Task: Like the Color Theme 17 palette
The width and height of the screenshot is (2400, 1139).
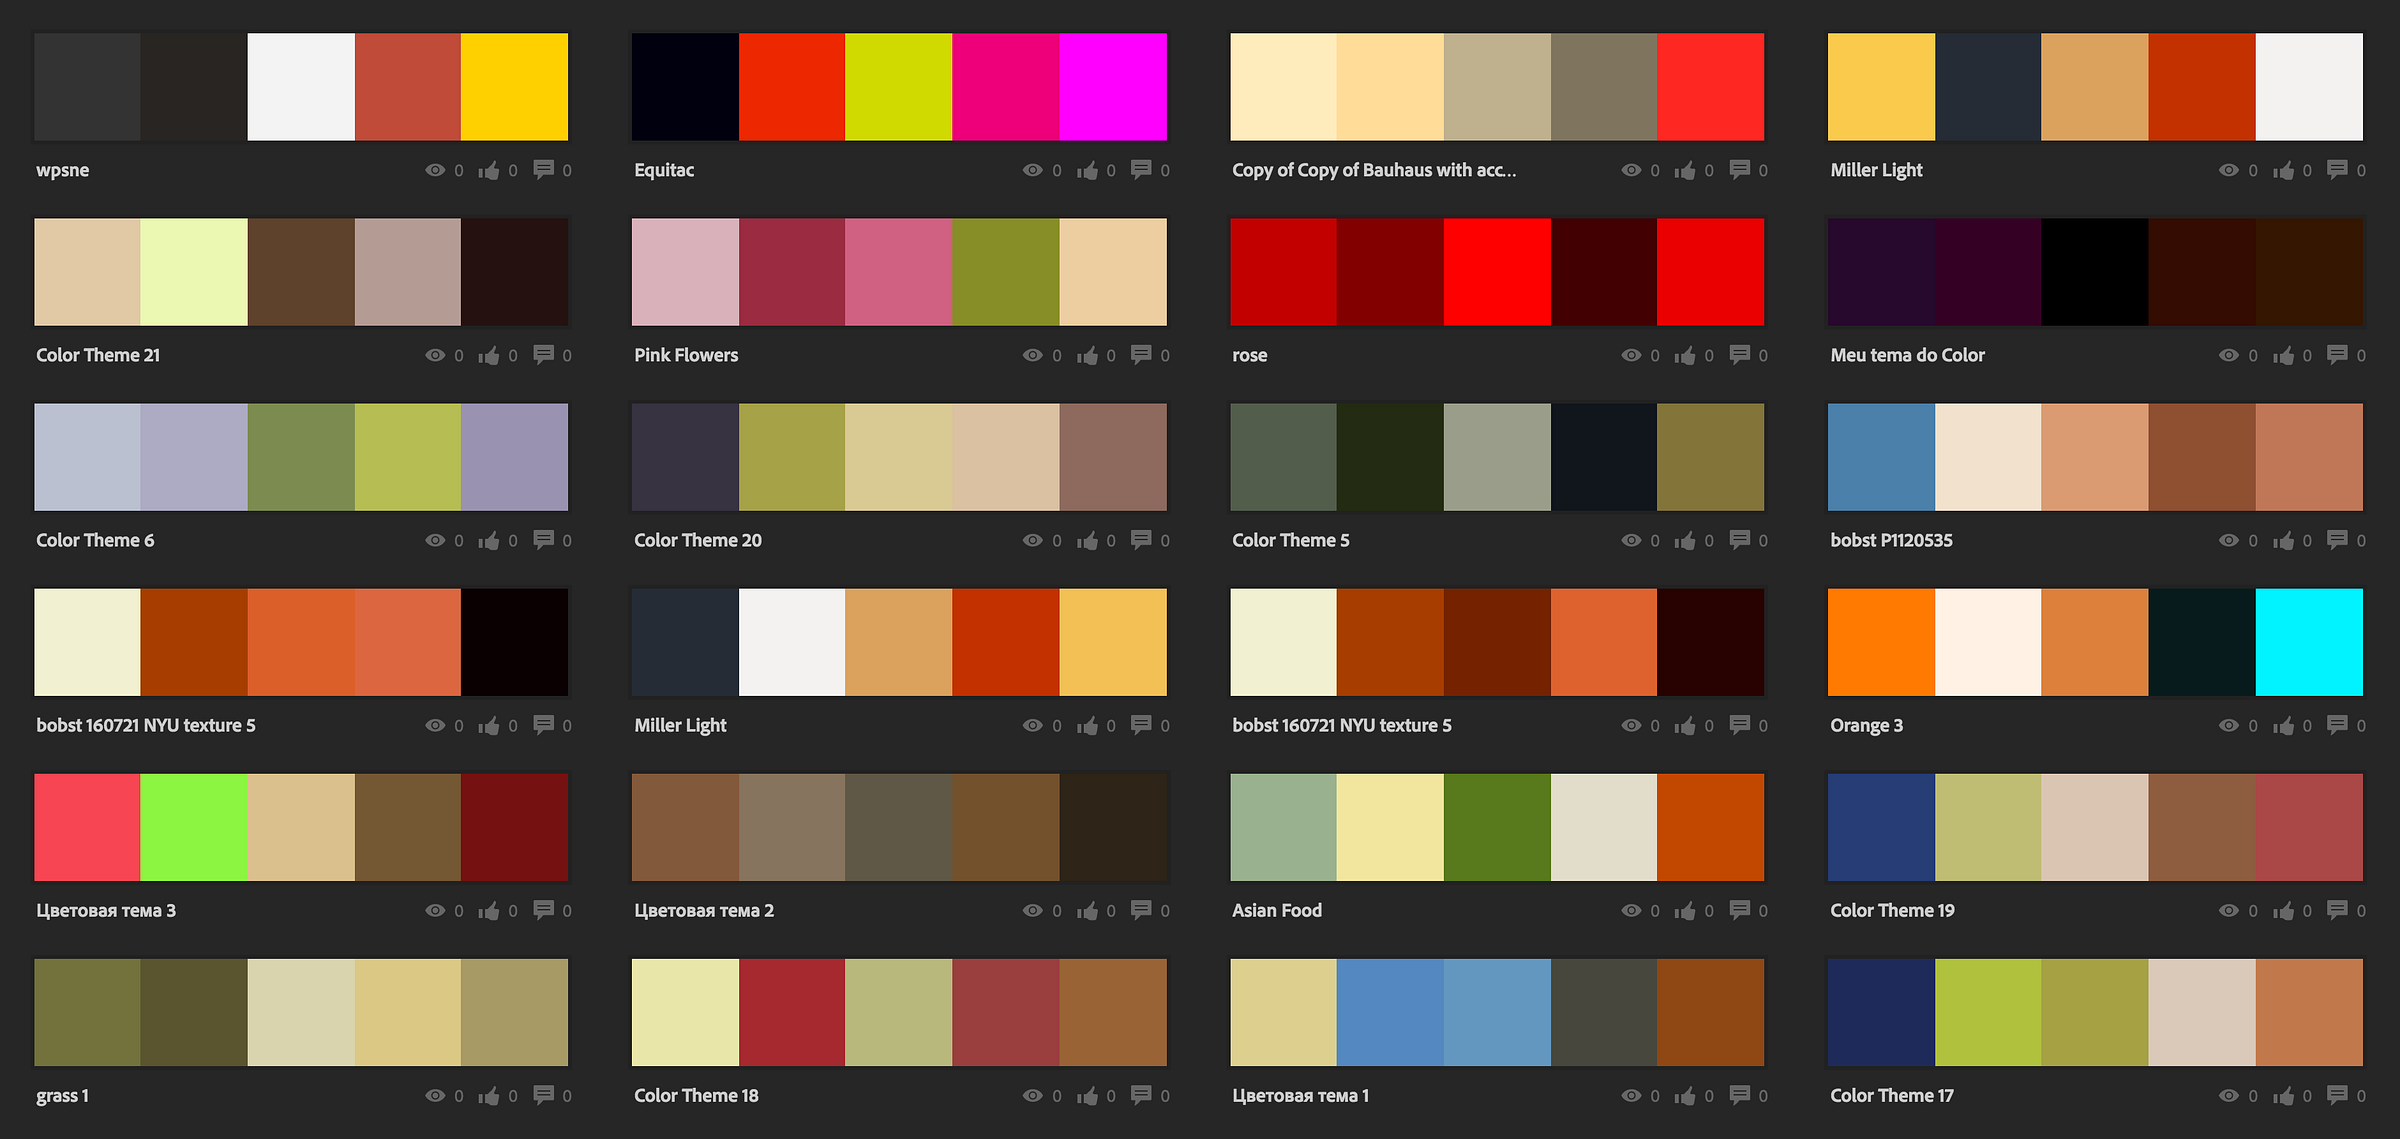Action: [2283, 1096]
